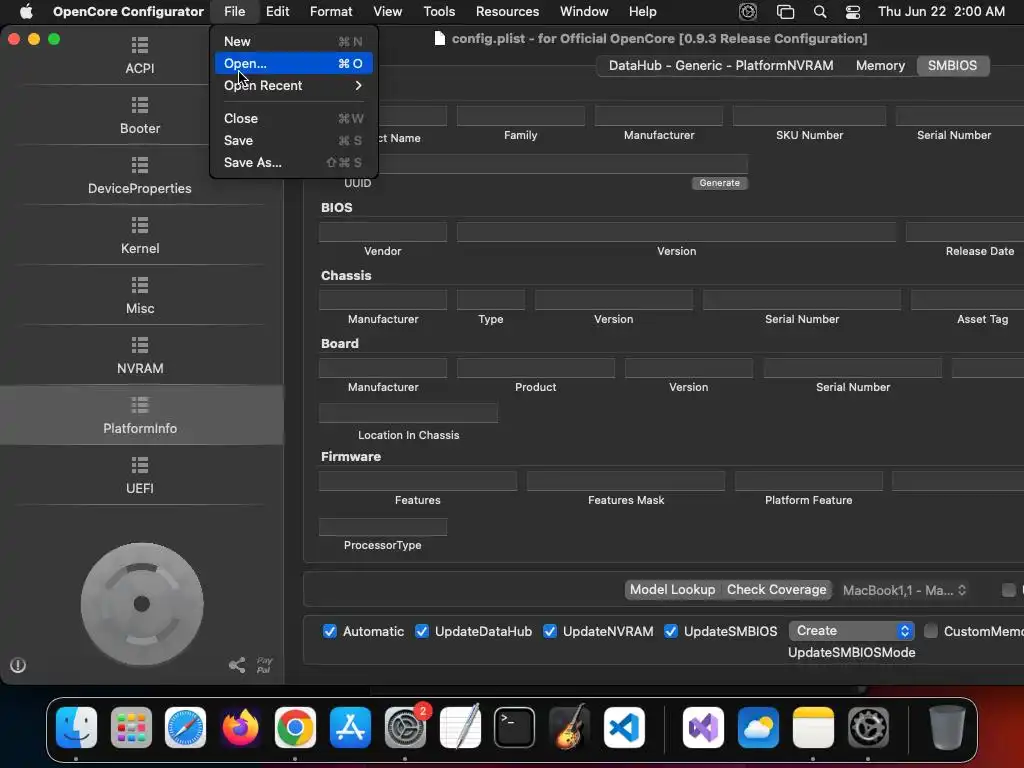Open System Preferences with badge in Dock
1024x768 pixels.
tap(405, 727)
